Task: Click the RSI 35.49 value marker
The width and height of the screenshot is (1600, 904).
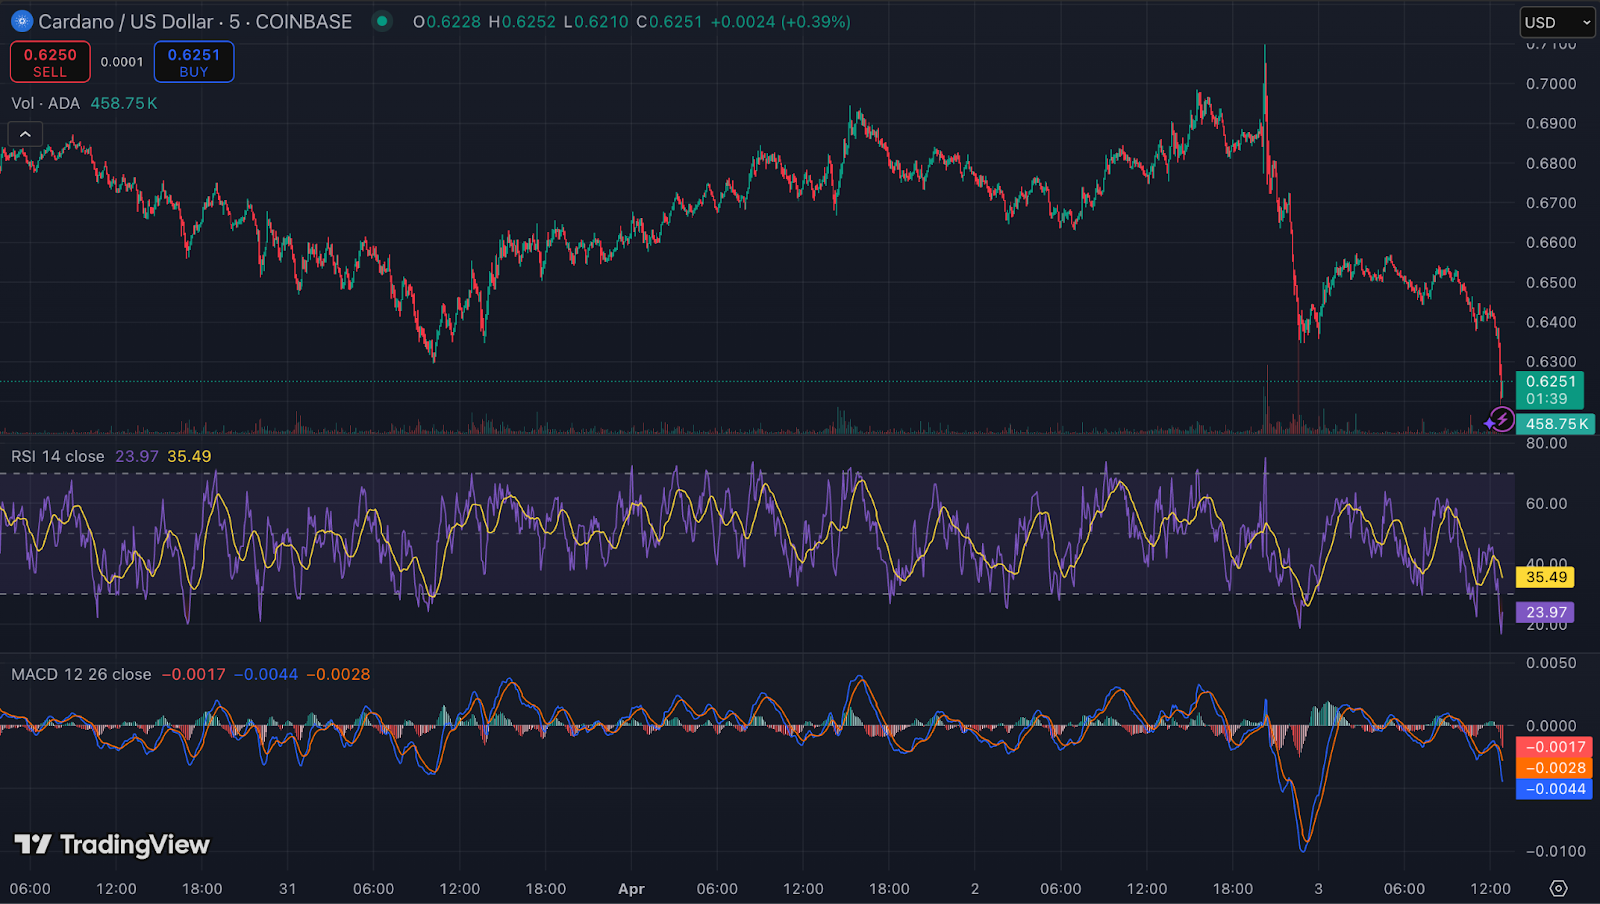Action: 1546,577
